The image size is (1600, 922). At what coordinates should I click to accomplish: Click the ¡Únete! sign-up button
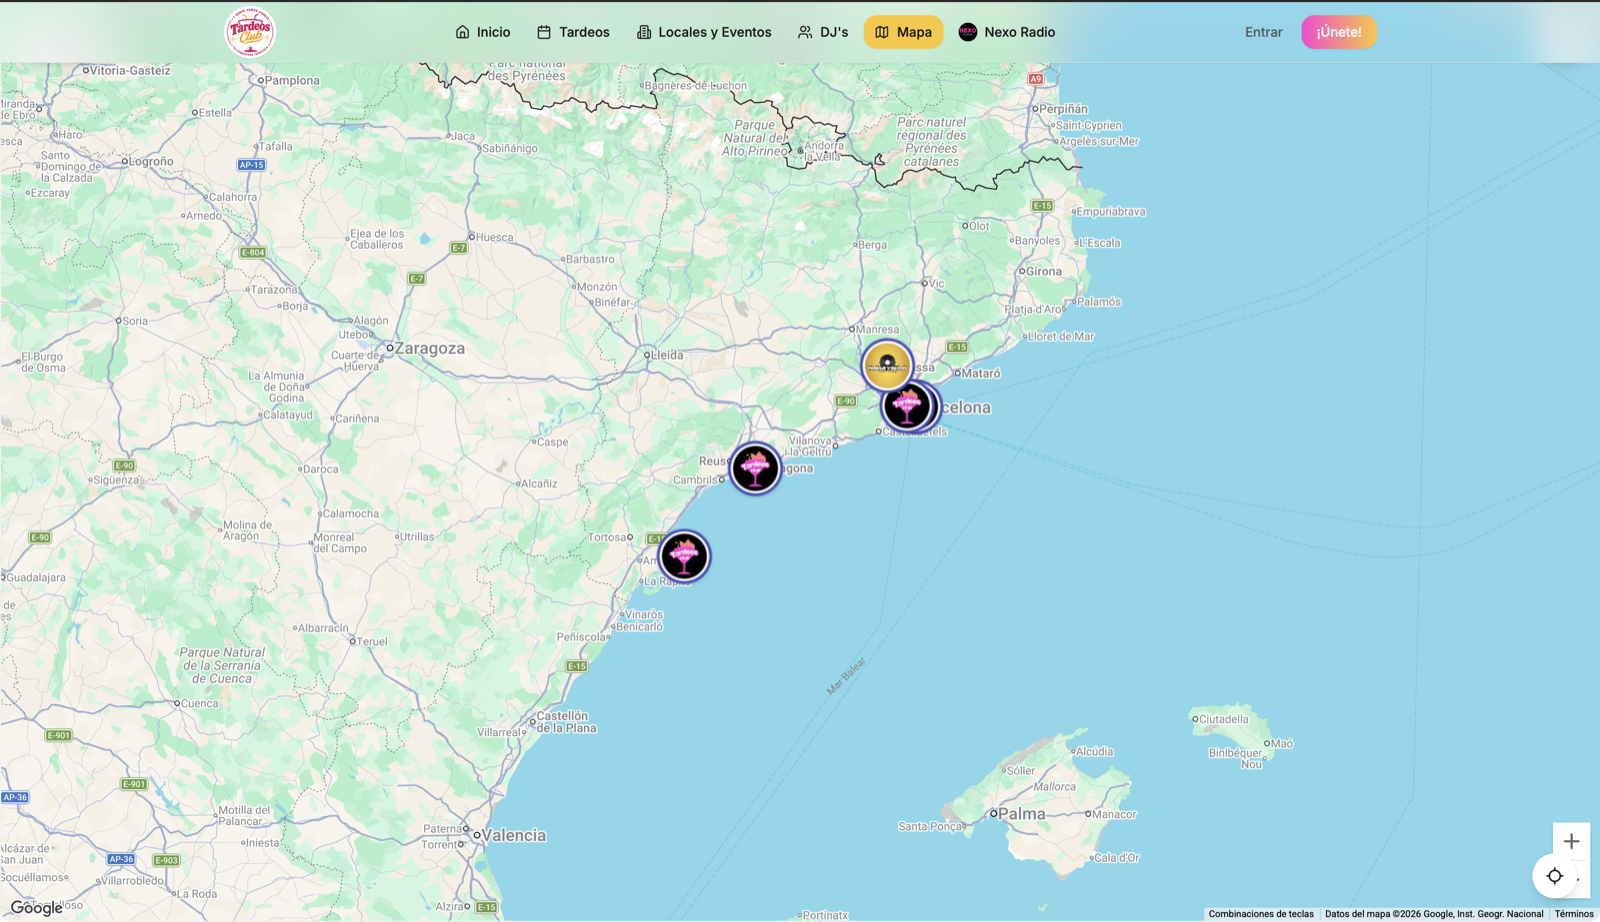1339,32
